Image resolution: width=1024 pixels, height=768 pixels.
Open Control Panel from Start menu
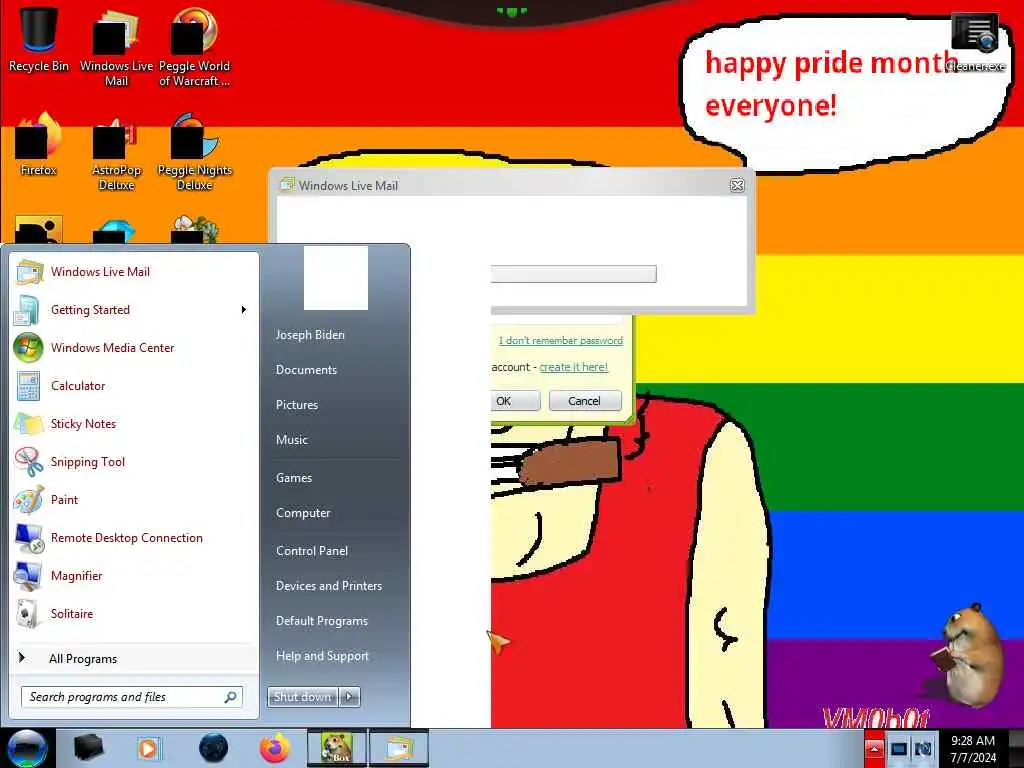pyautogui.click(x=312, y=551)
